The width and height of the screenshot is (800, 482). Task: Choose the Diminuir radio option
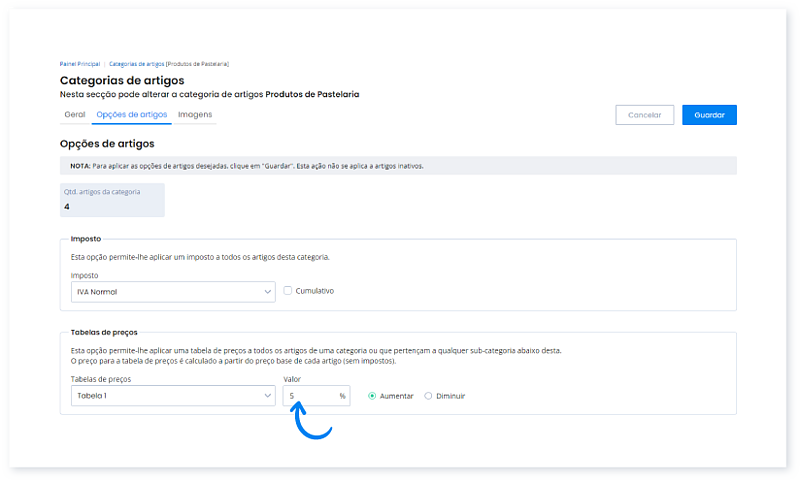[429, 396]
